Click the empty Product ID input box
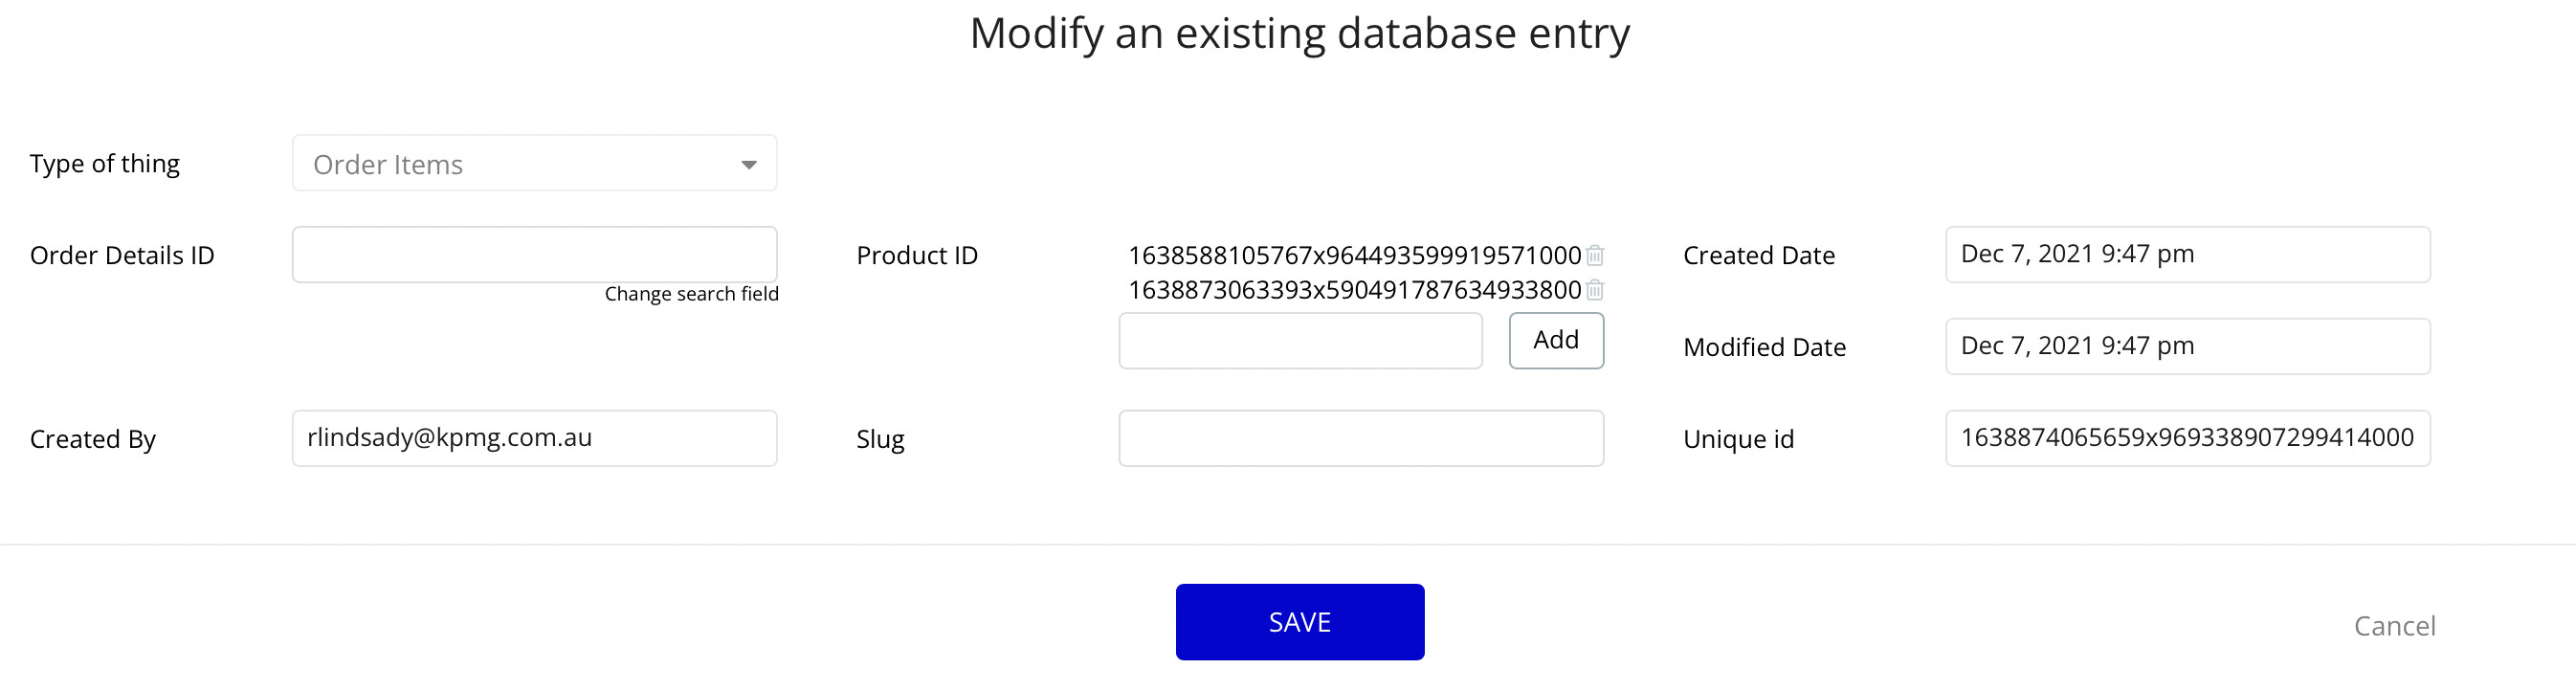2576x691 pixels. tap(1300, 341)
